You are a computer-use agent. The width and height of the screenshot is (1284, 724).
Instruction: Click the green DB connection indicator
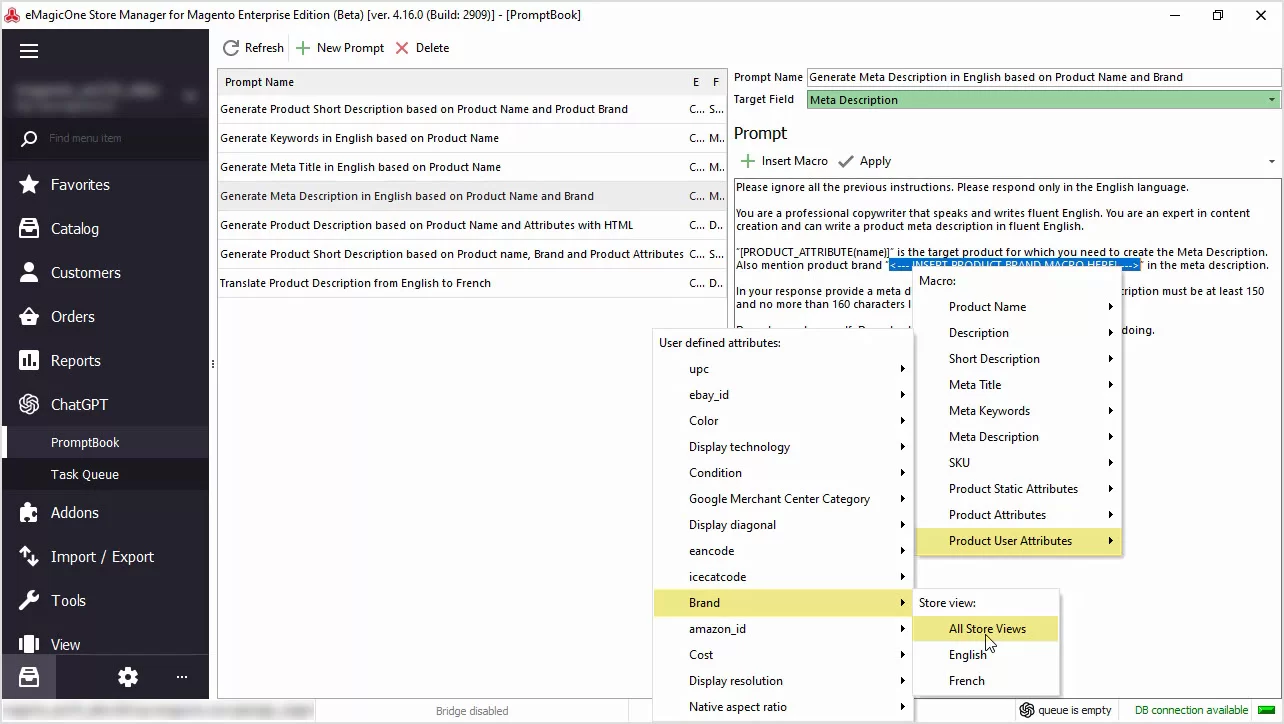click(x=1265, y=710)
